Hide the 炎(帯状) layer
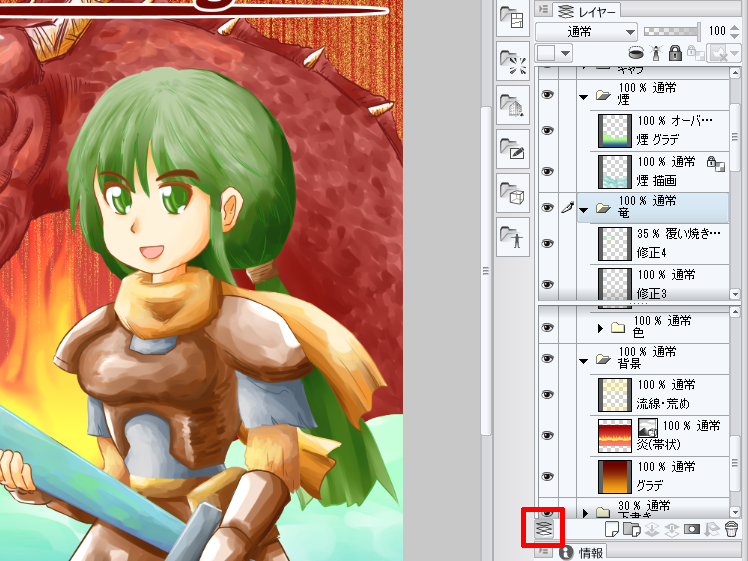The image size is (748, 561). click(548, 435)
